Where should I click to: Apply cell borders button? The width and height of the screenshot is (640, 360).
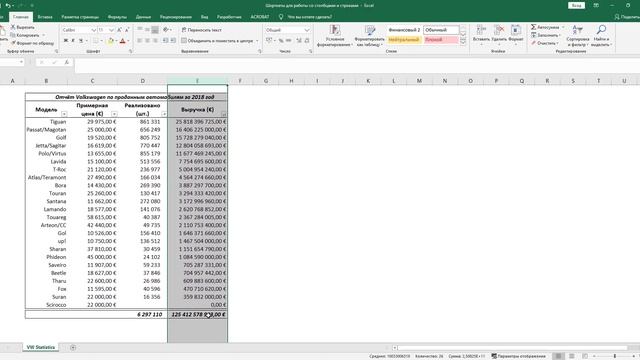point(96,40)
